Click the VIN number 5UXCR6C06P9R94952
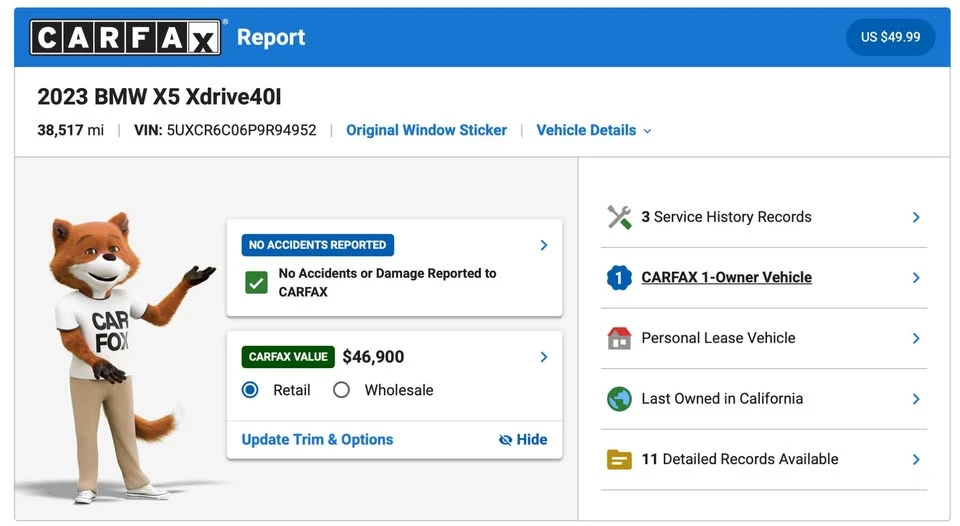 241,130
